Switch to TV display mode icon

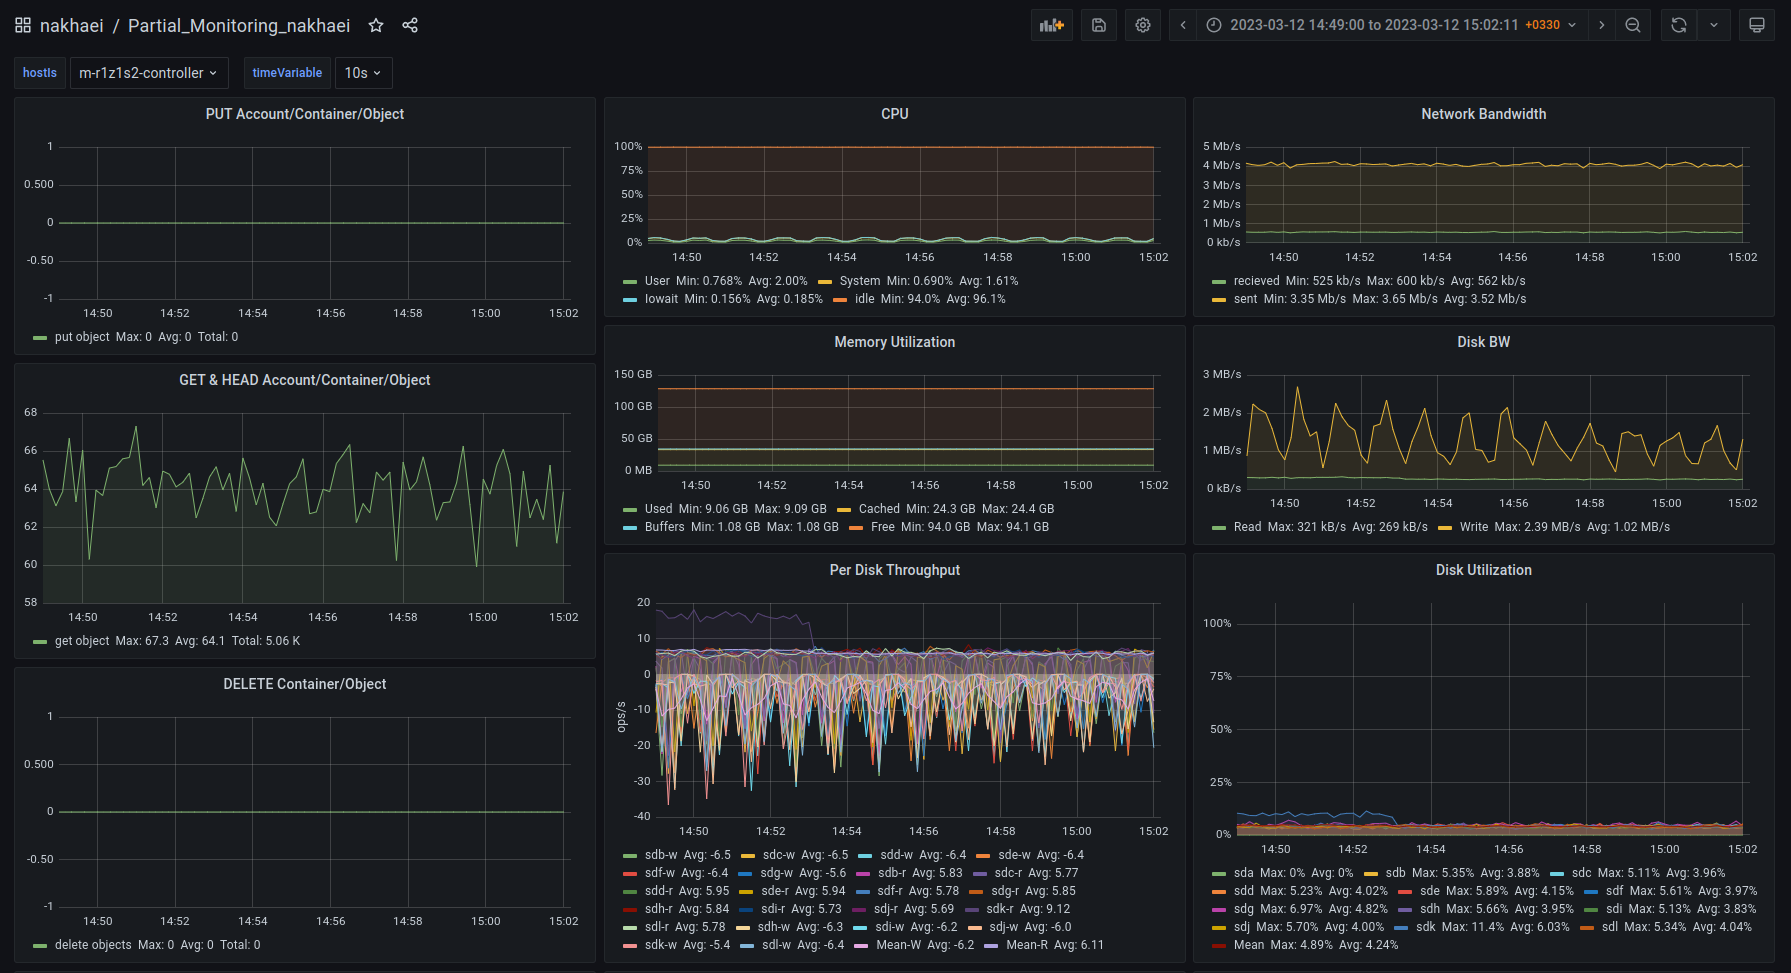click(x=1756, y=25)
